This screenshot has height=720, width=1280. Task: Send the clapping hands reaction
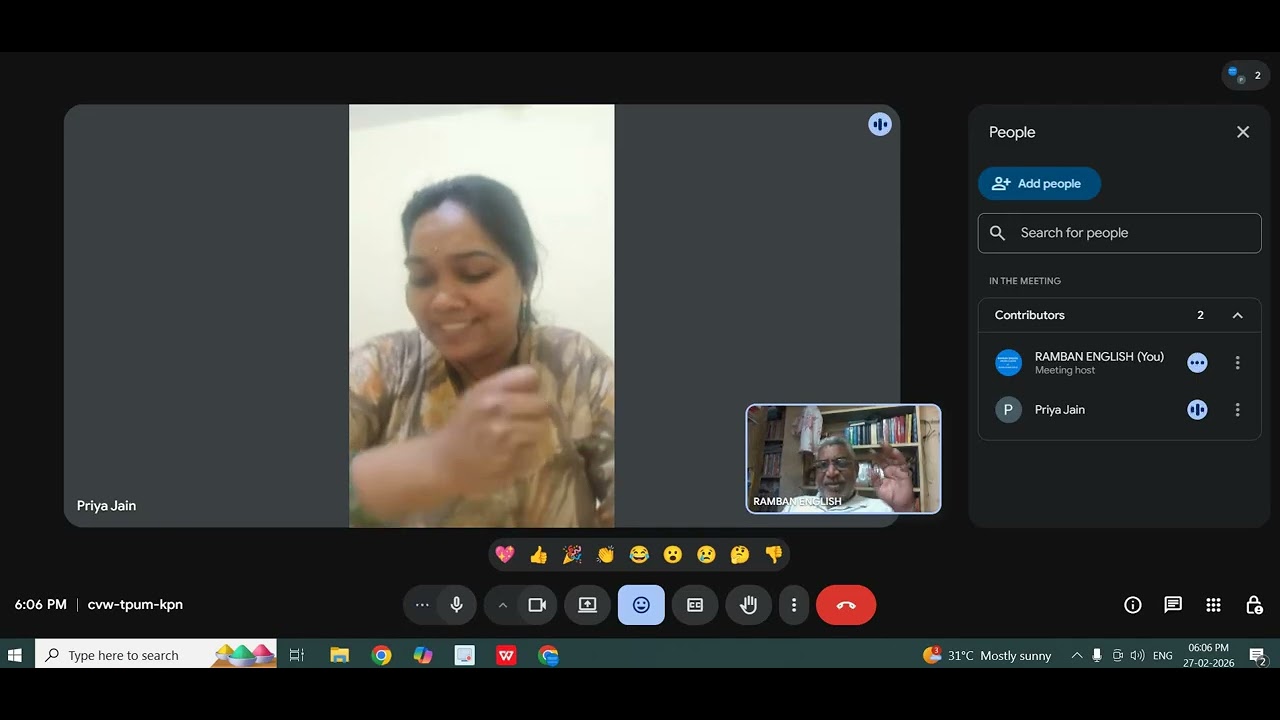[x=606, y=554]
